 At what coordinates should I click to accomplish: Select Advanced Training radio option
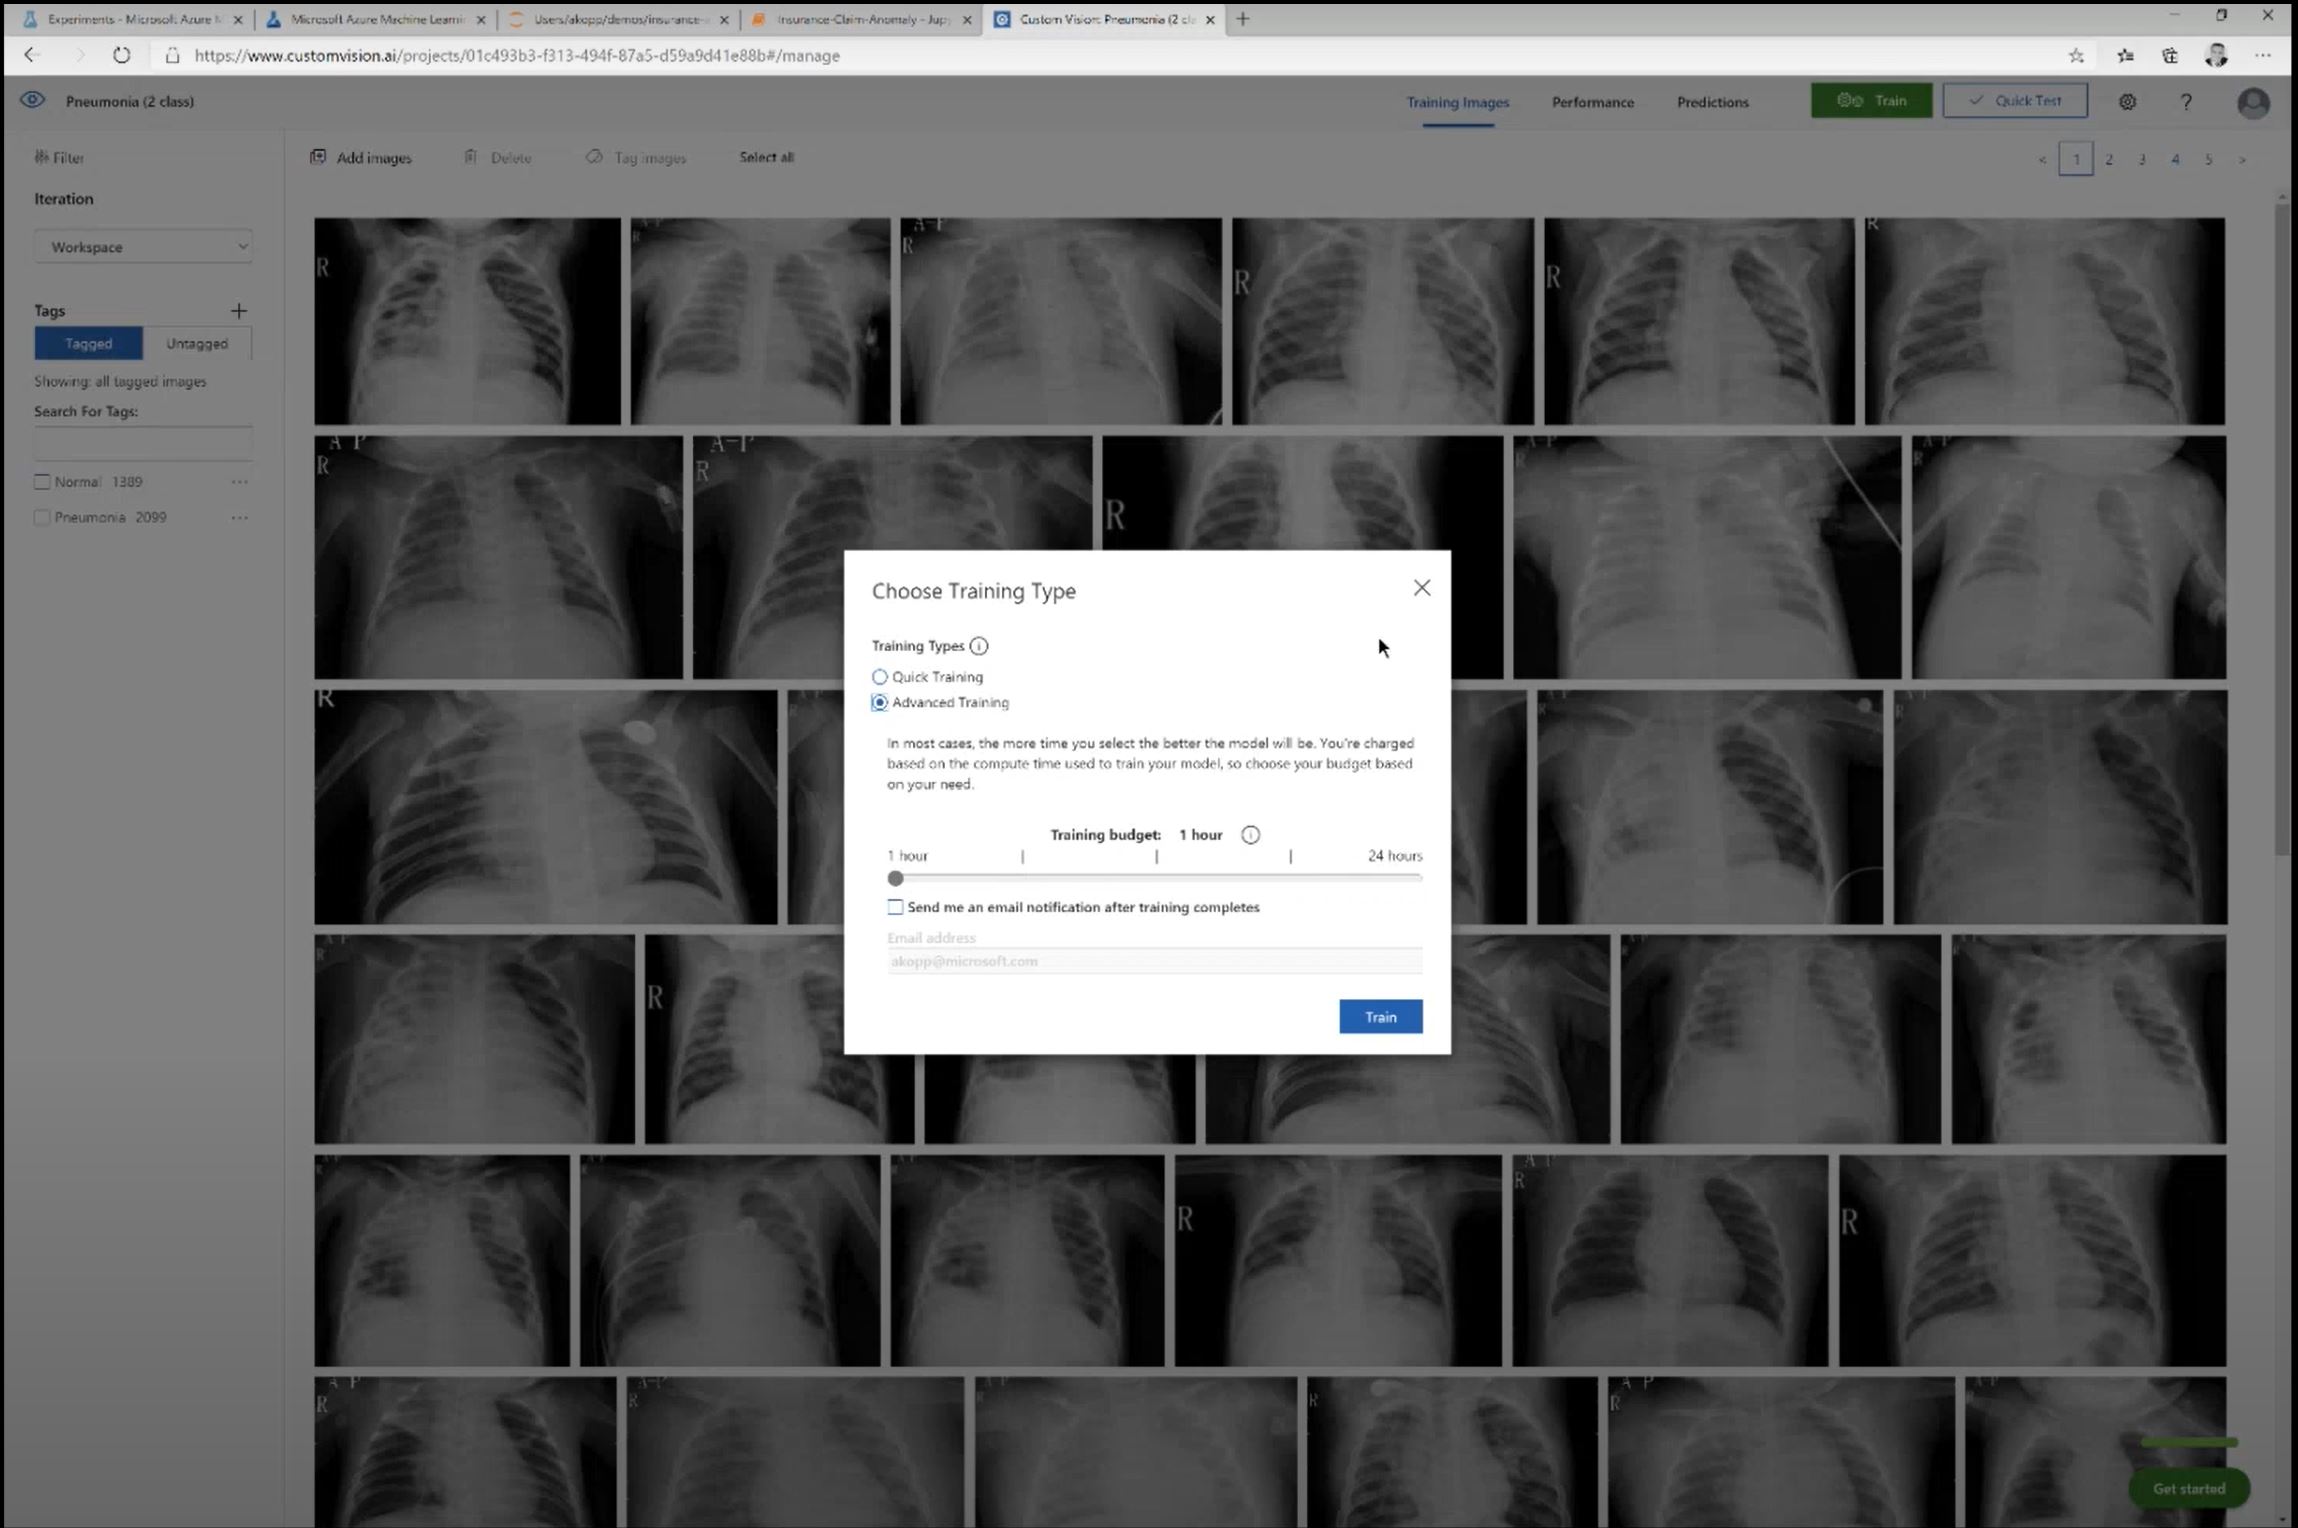pyautogui.click(x=879, y=703)
